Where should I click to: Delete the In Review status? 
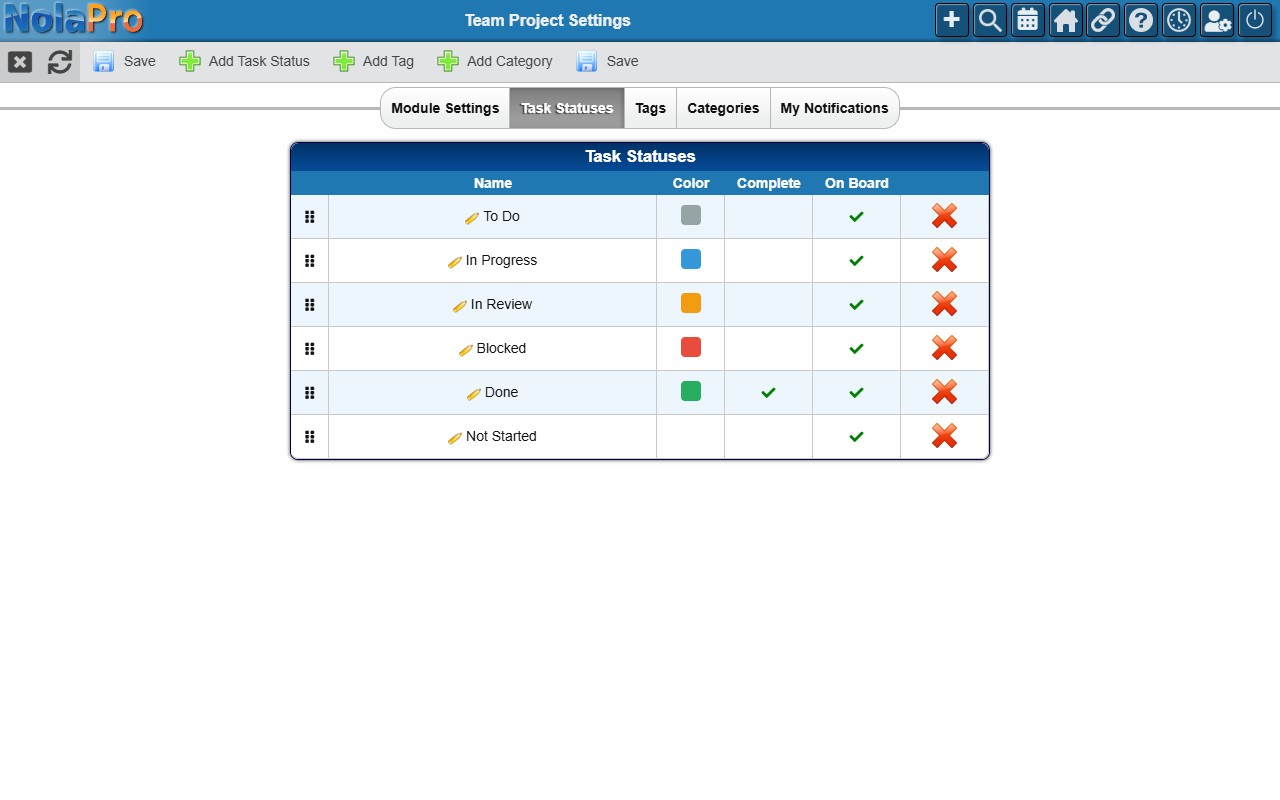[944, 304]
